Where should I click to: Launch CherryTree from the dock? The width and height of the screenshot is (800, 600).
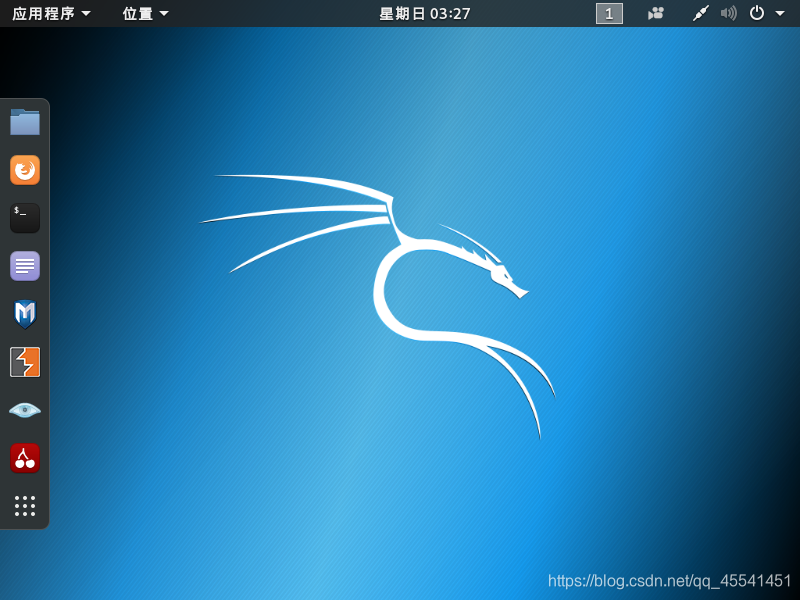(25, 458)
